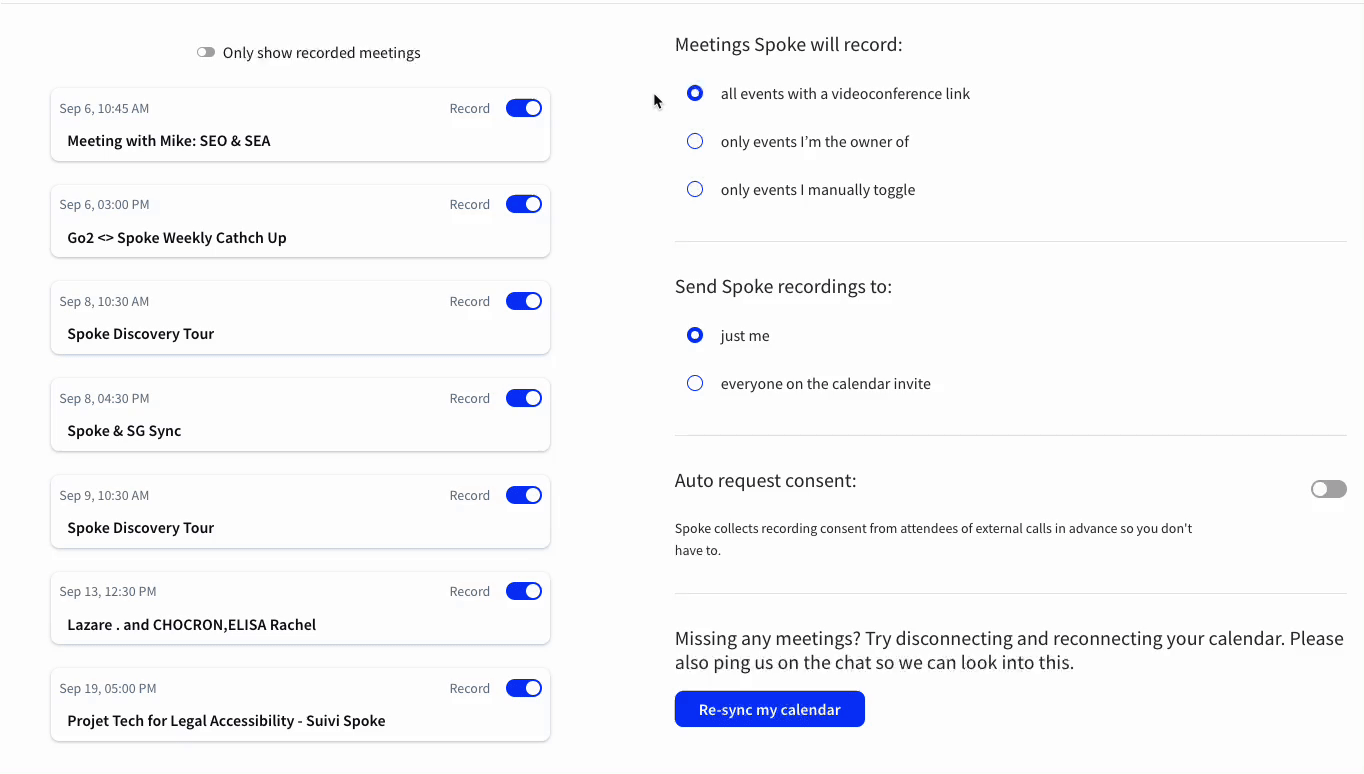
Task: Select 'just me' for recordings recipient
Action: point(695,335)
